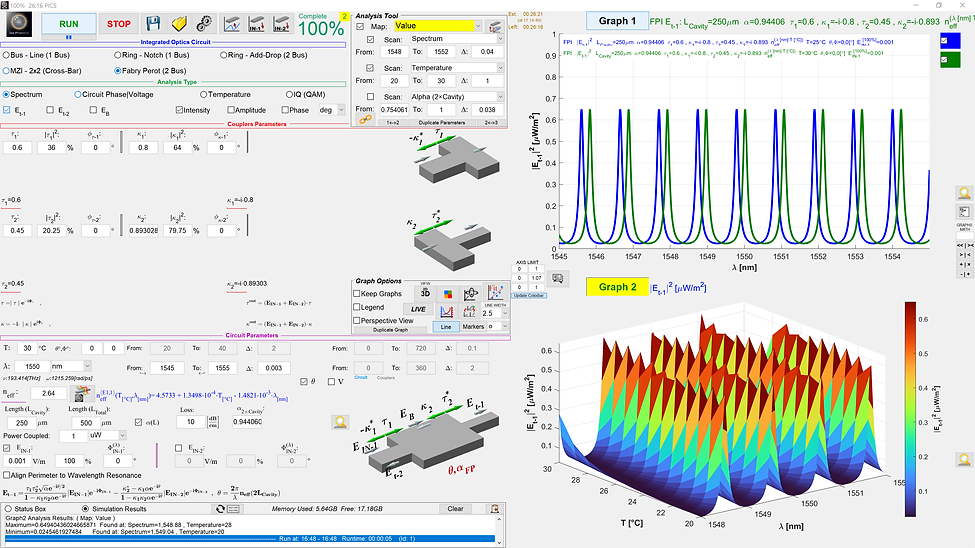This screenshot has height=548, width=975.
Task: Click the four-color squares icon
Action: [x=448, y=293]
